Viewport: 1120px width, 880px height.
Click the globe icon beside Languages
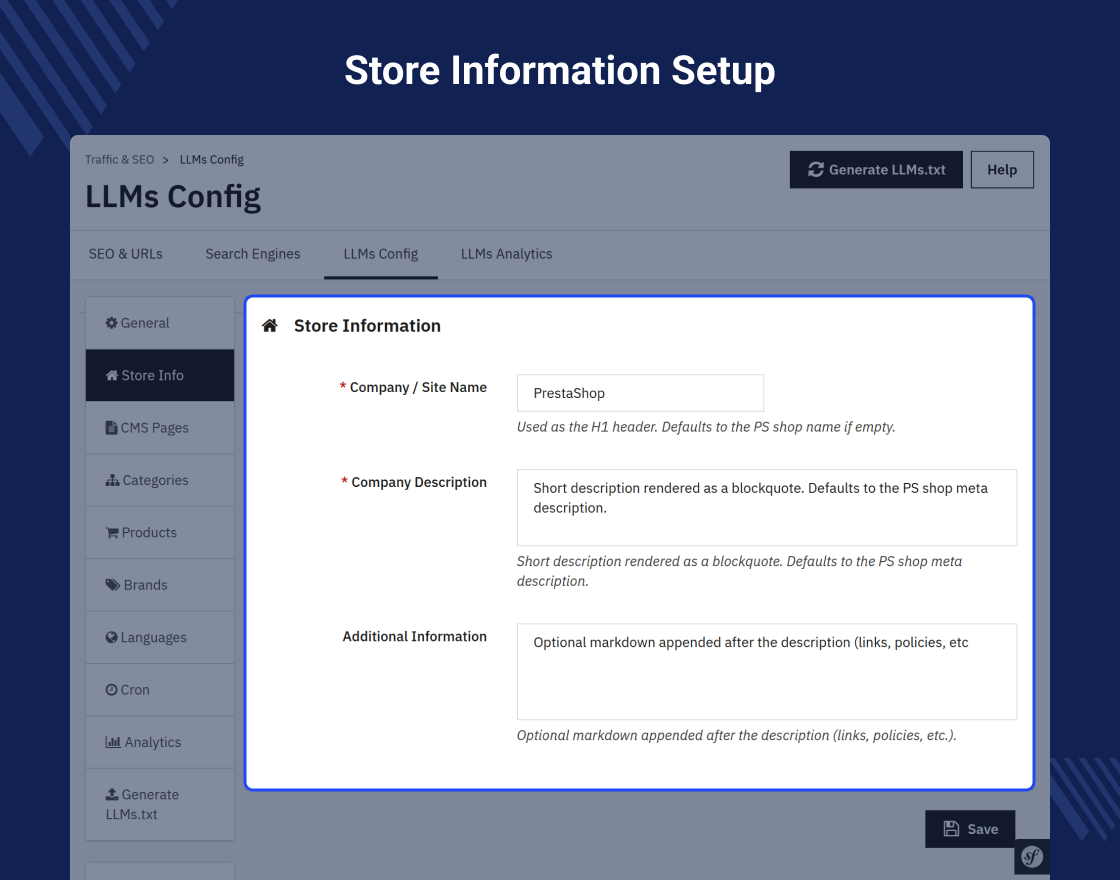coord(111,637)
